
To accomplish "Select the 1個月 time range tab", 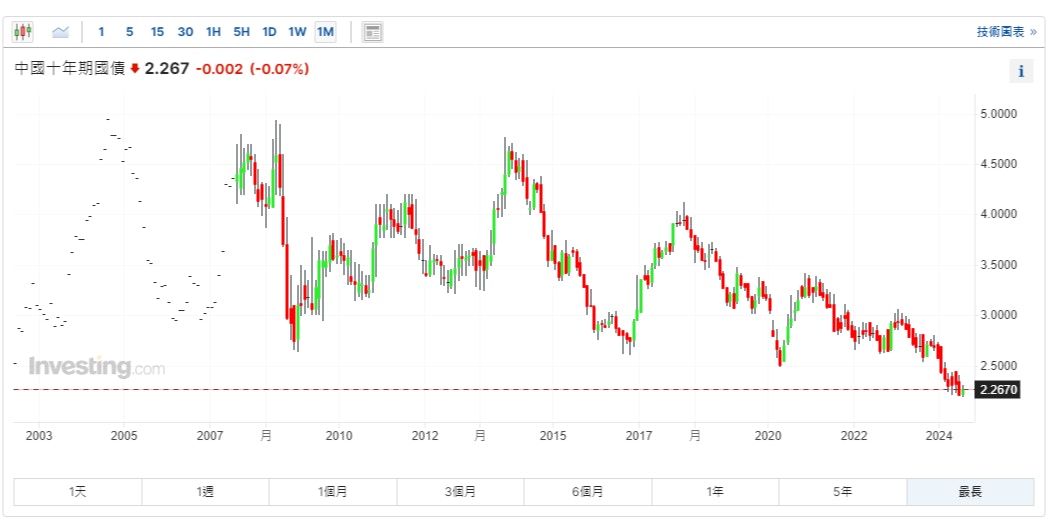I will (333, 492).
